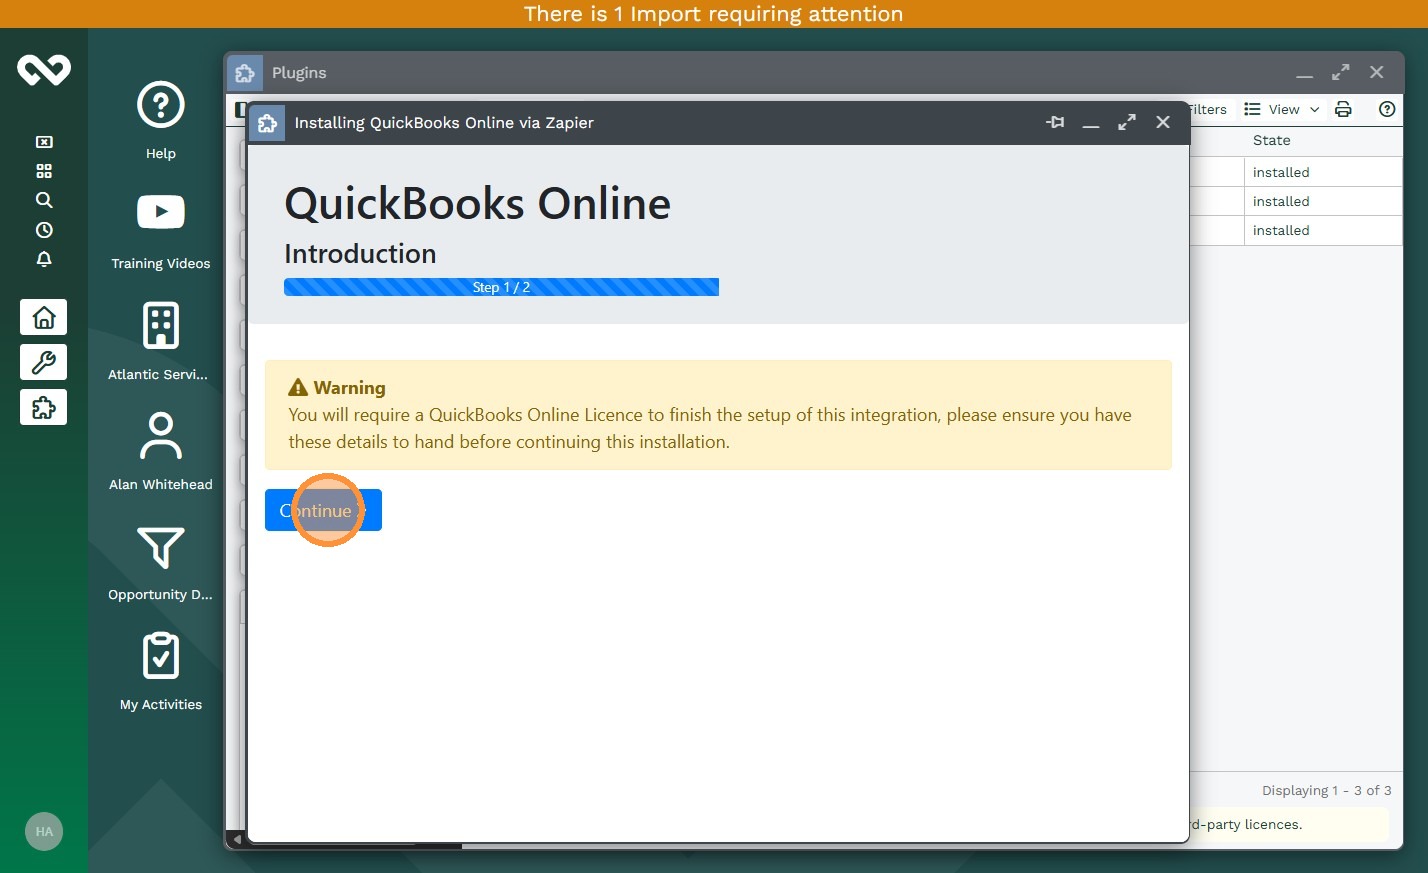Image resolution: width=1428 pixels, height=873 pixels.
Task: Open the recent history clock icon
Action: (44, 230)
